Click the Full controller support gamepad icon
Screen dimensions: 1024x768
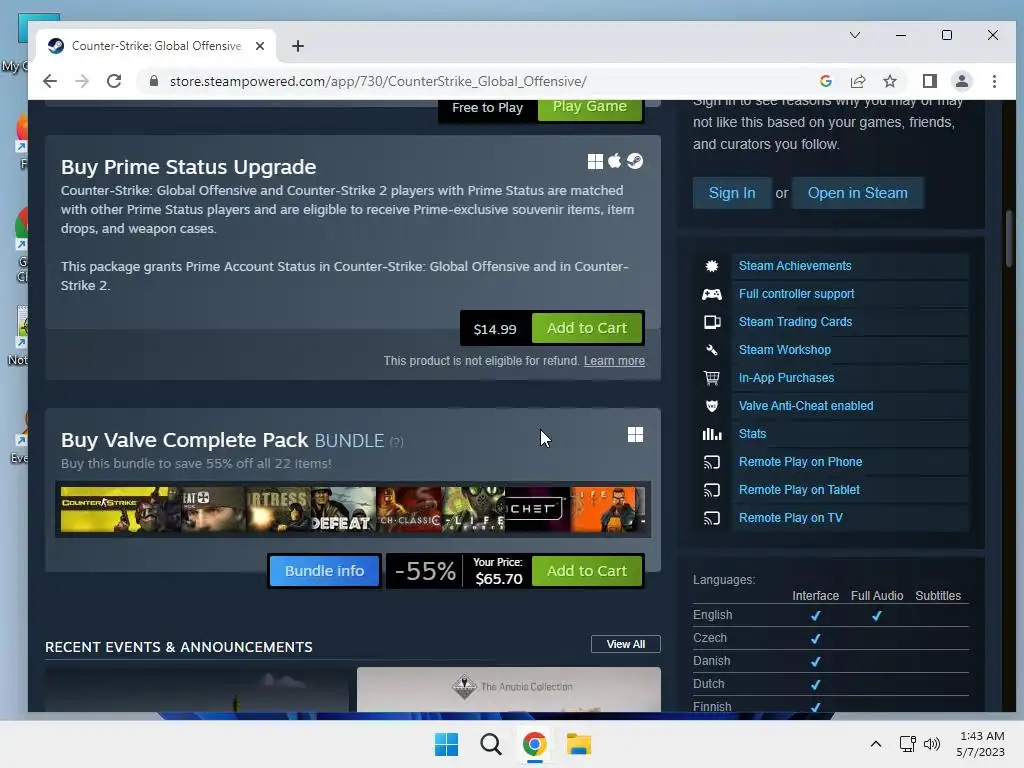pos(712,294)
